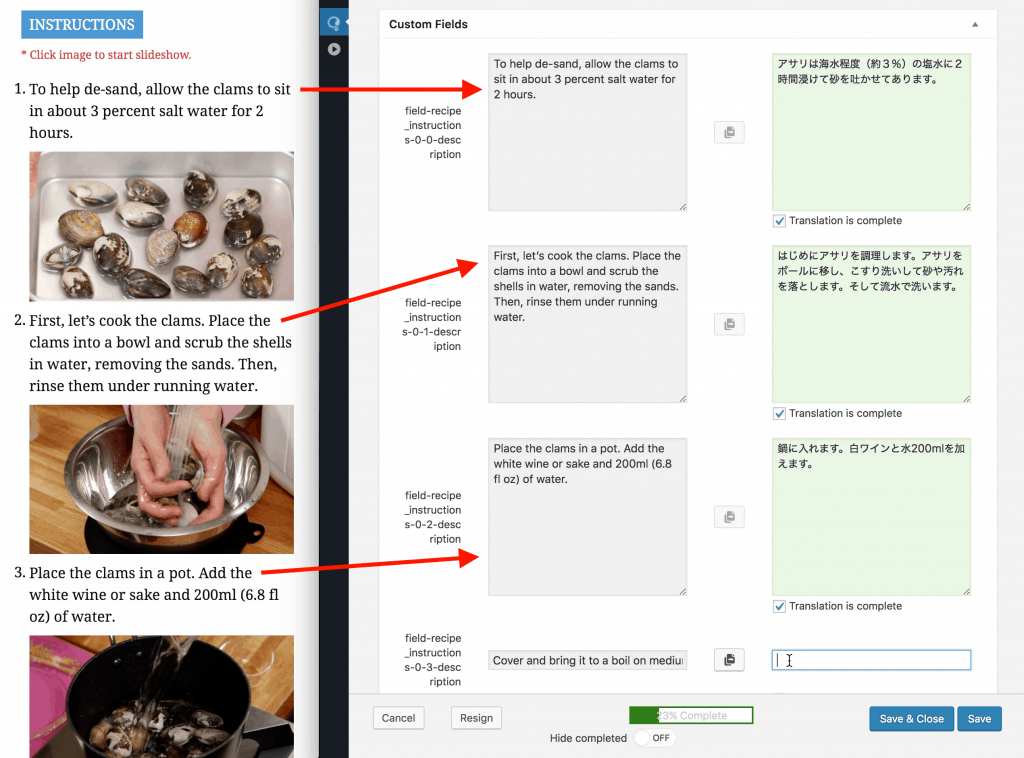Uncheck 'Translation is complete' for the first field
Viewport: 1024px width, 758px height.
point(779,221)
